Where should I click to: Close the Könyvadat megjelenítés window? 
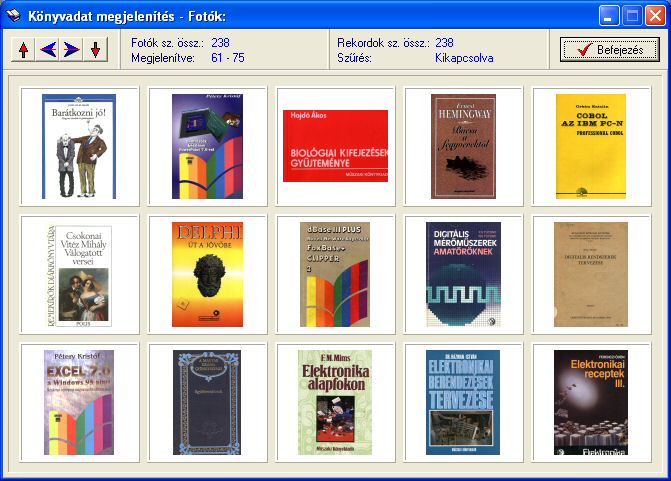[655, 16]
